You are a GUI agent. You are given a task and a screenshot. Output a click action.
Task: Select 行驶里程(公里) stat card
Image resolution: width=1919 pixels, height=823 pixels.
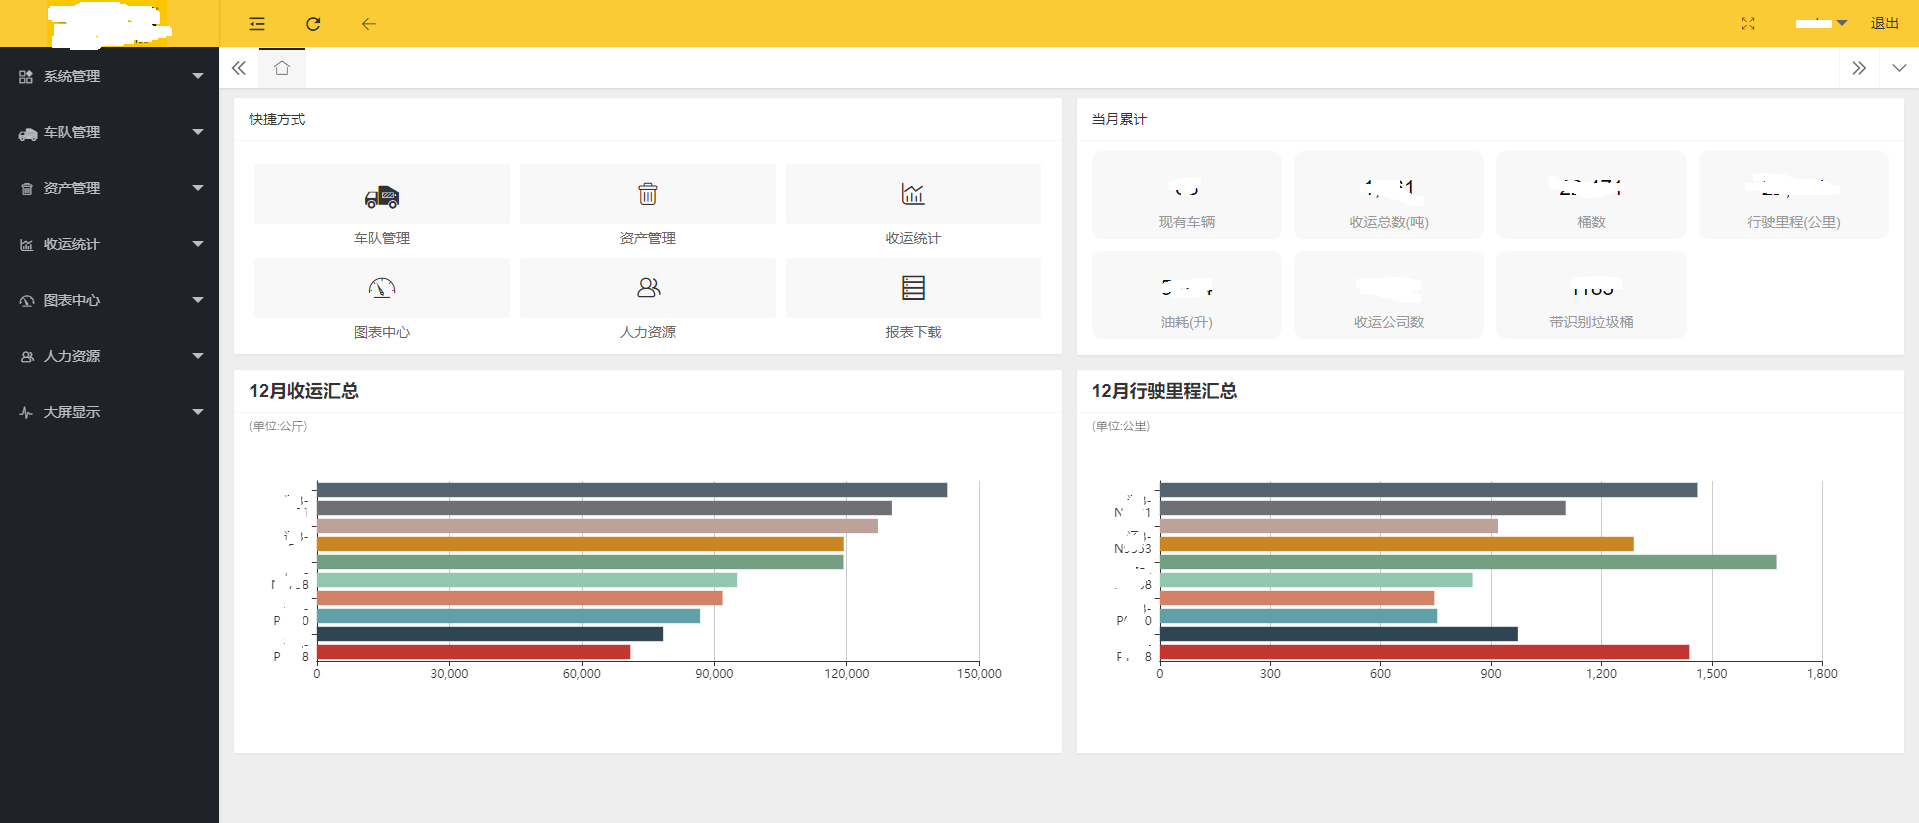point(1794,195)
